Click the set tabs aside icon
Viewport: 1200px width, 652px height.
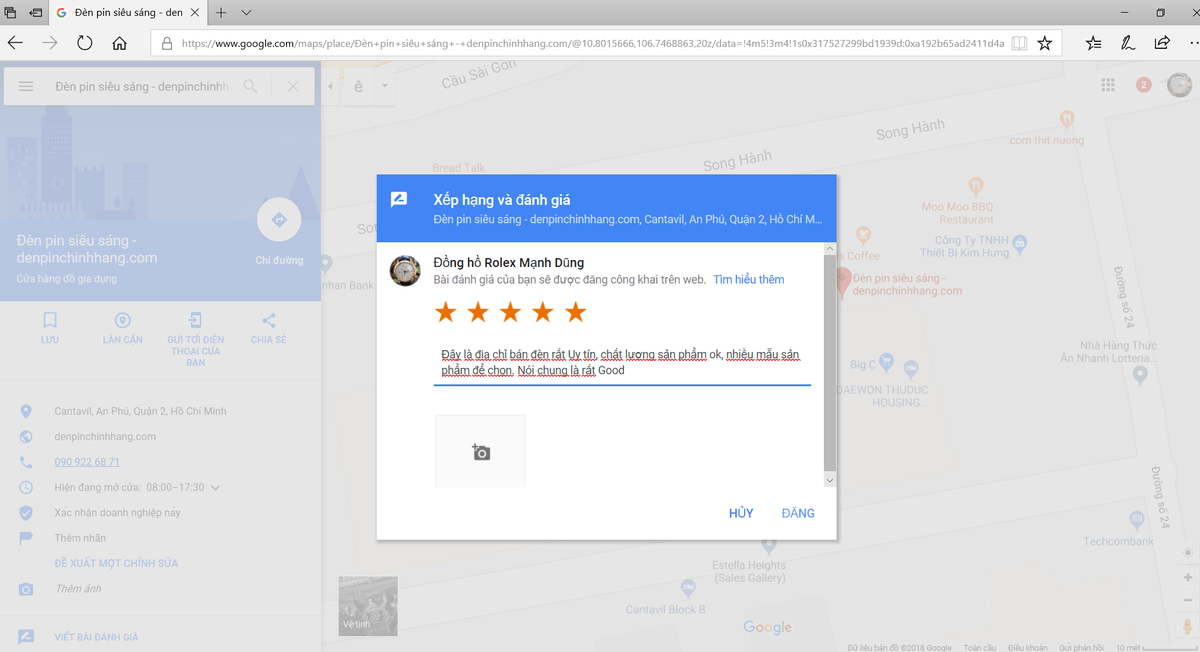[36, 13]
